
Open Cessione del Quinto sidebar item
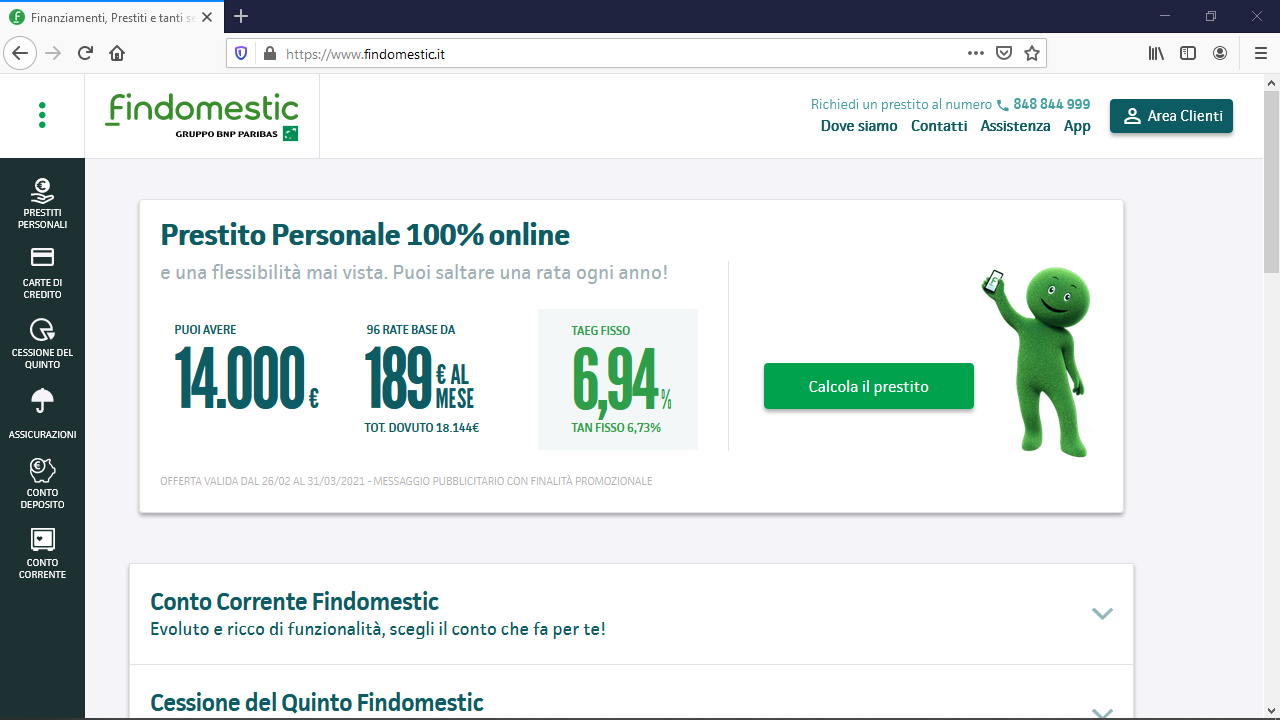42,343
